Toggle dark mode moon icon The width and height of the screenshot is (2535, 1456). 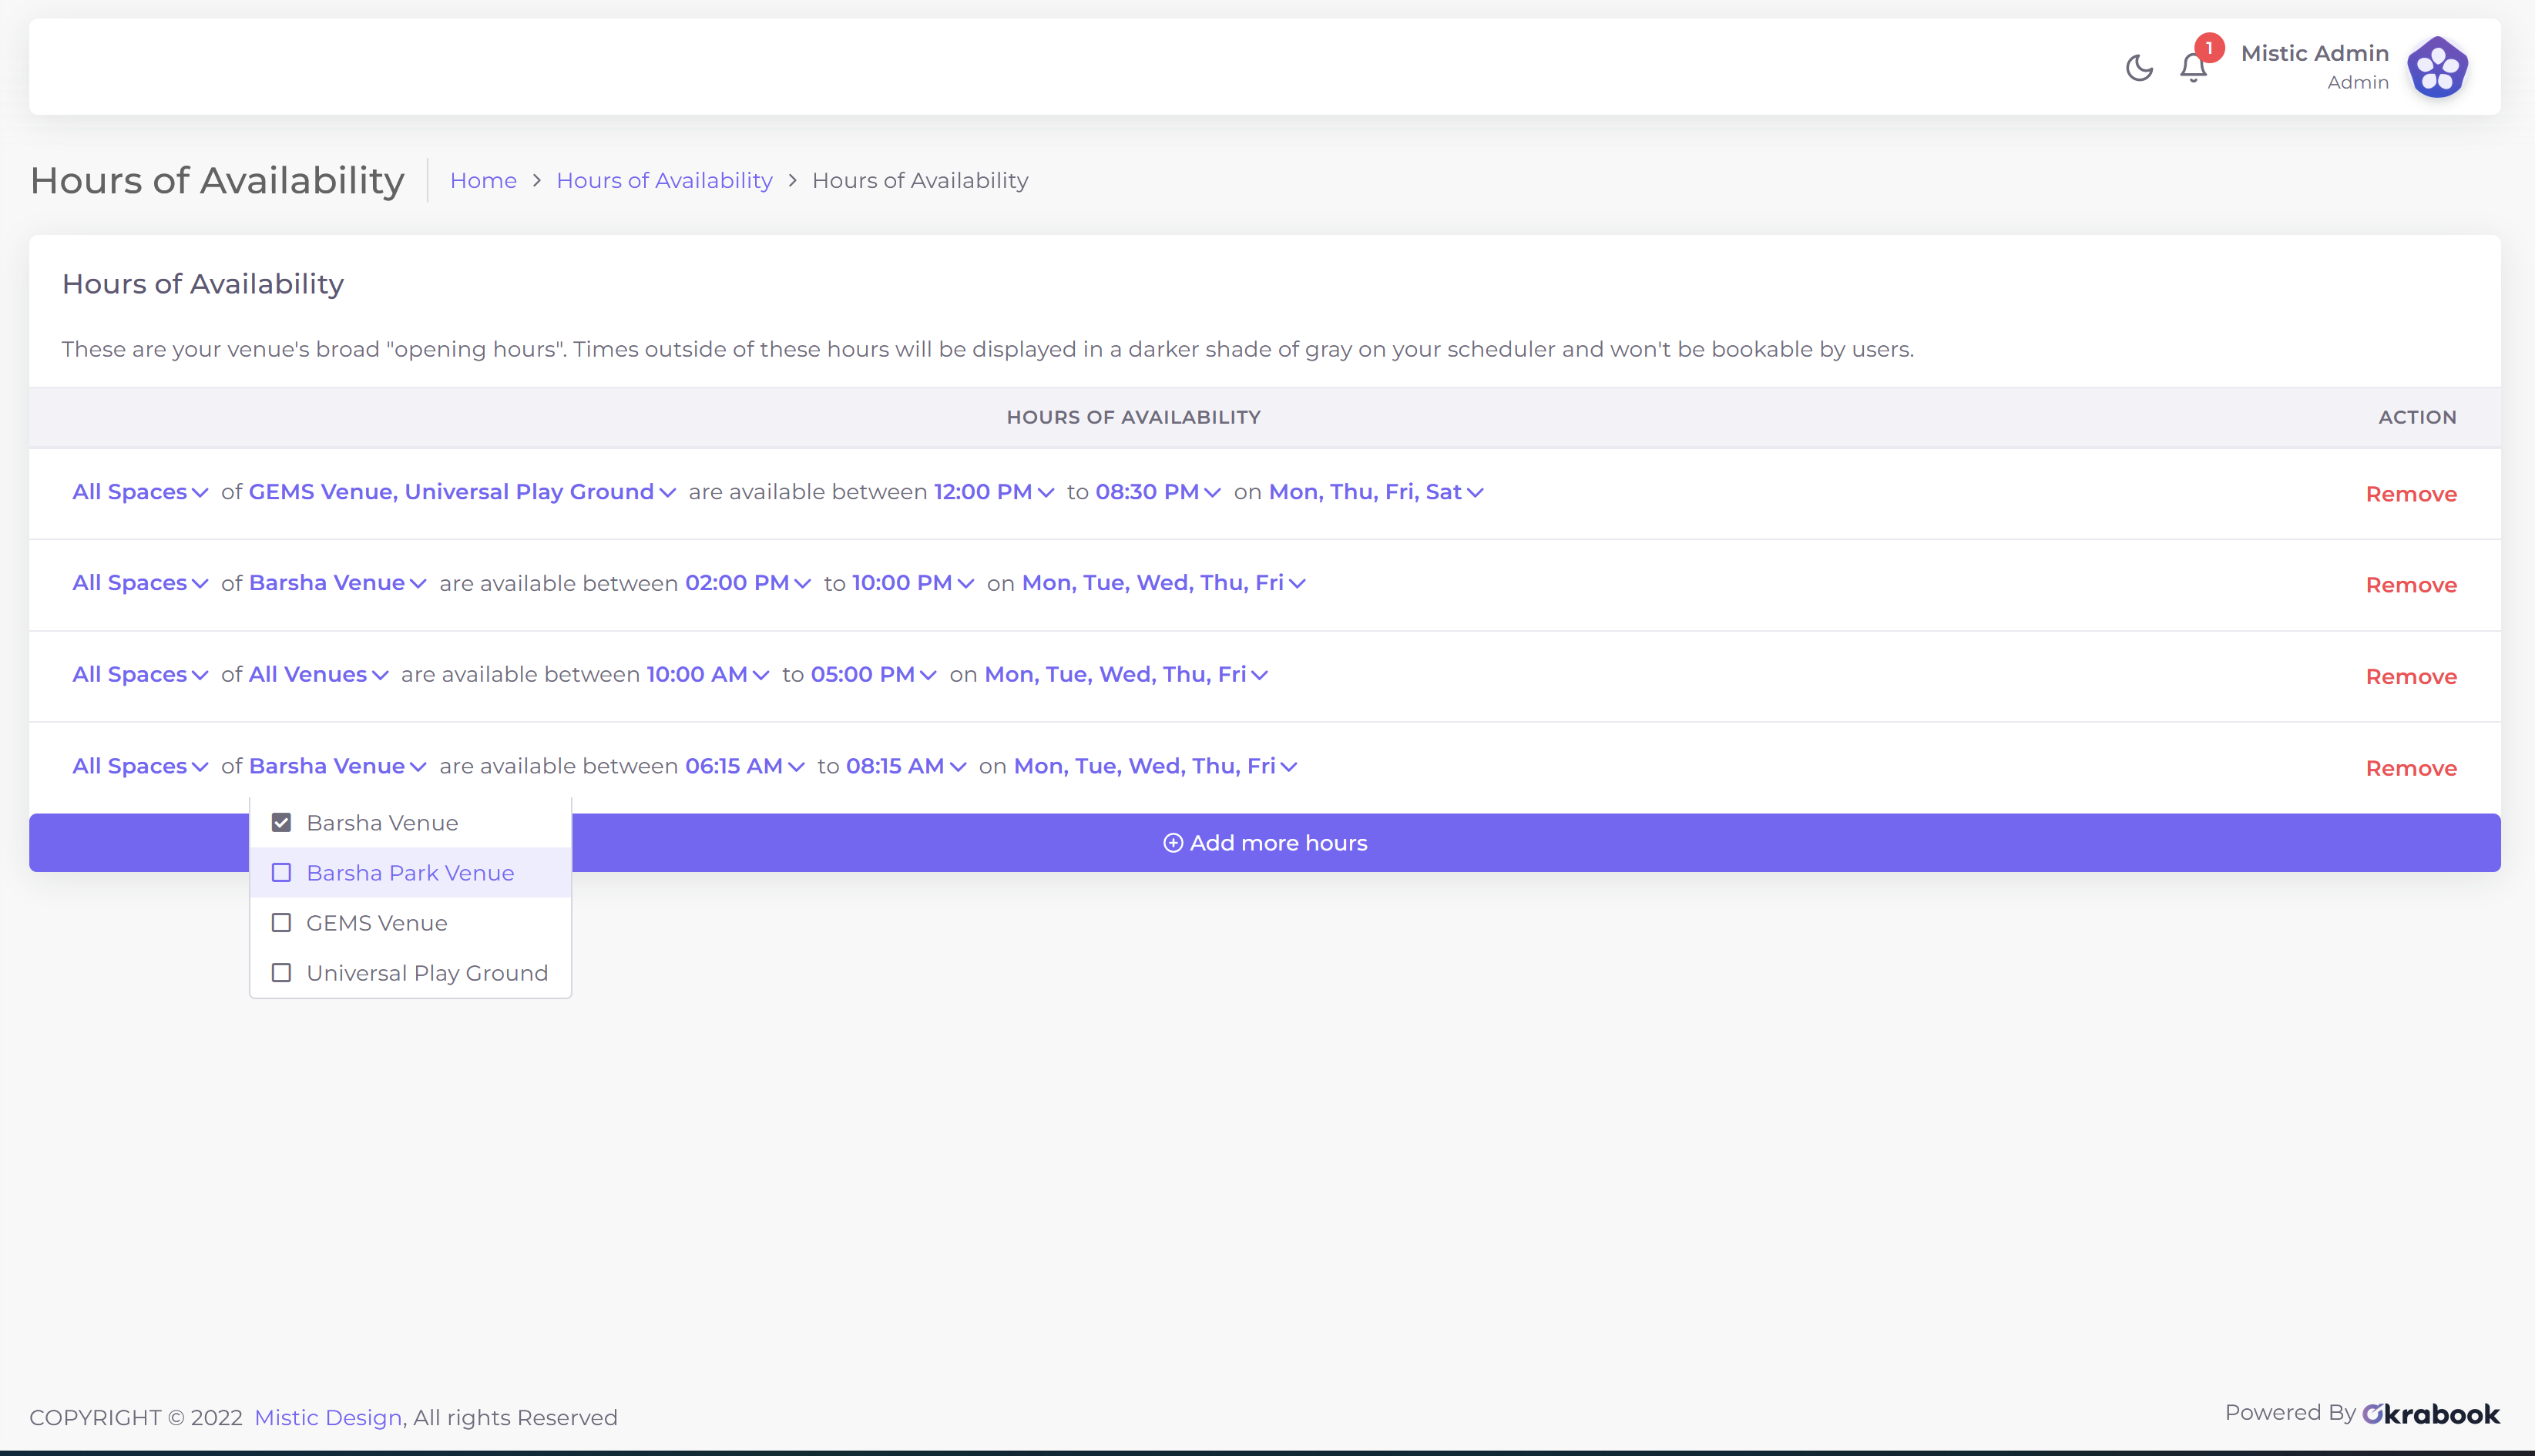(2139, 68)
